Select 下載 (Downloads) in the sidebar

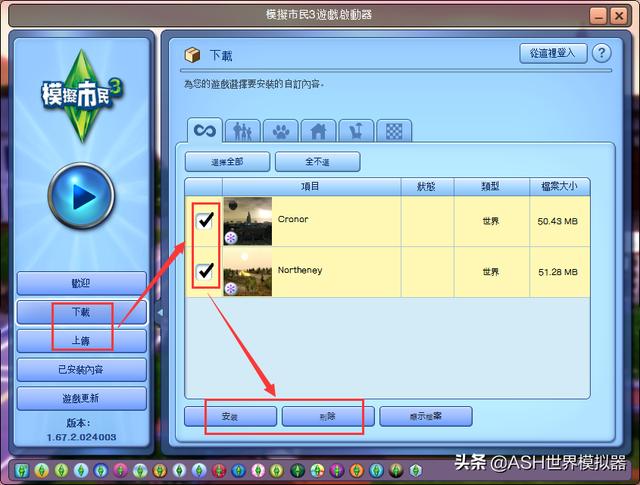(81, 312)
